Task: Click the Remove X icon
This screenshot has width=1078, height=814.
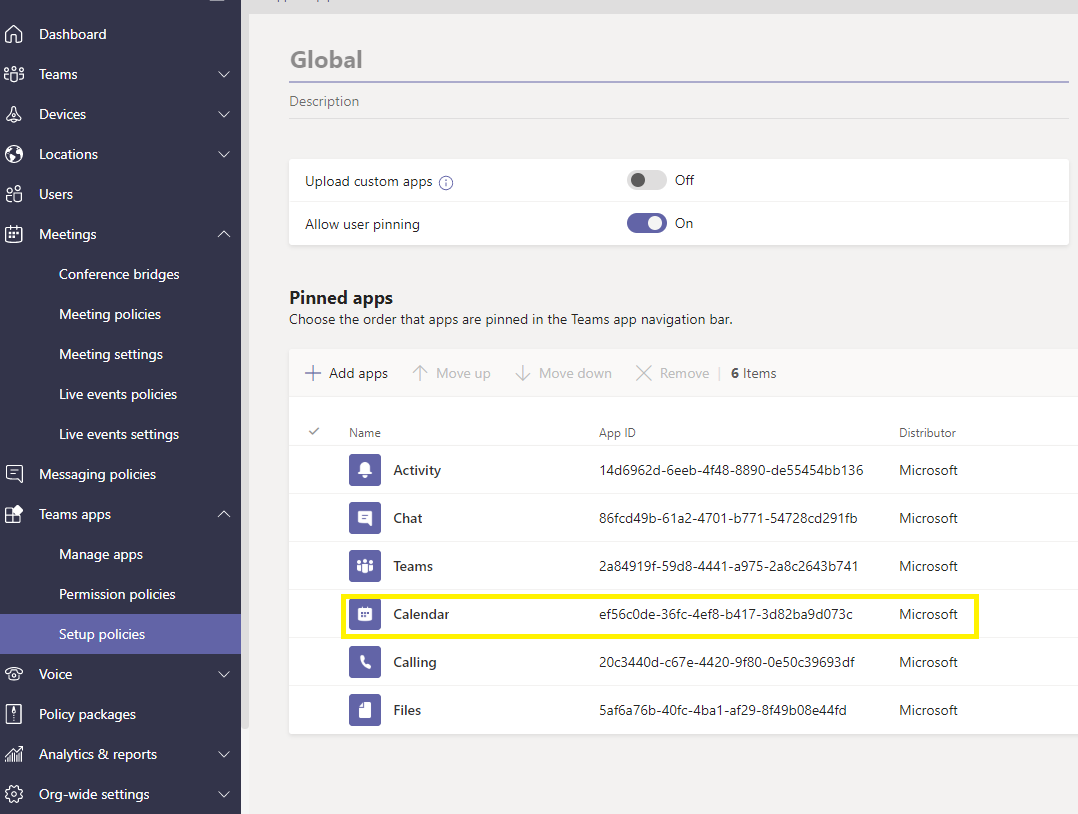Action: 644,373
